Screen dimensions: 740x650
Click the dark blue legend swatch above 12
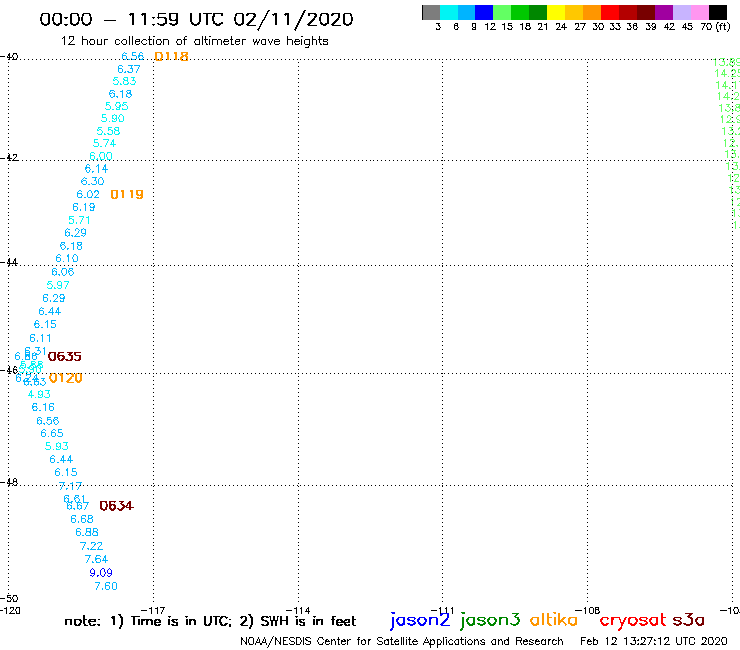pos(484,13)
